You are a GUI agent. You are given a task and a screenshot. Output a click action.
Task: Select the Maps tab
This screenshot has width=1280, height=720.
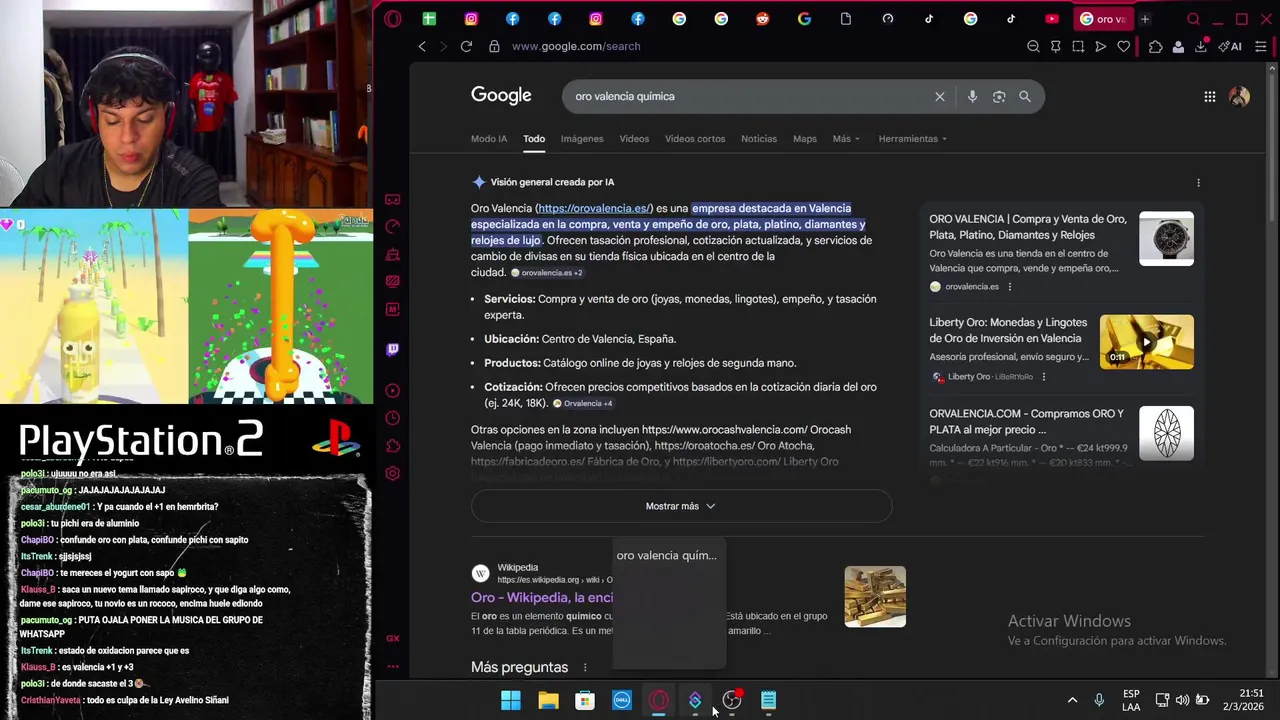(805, 139)
